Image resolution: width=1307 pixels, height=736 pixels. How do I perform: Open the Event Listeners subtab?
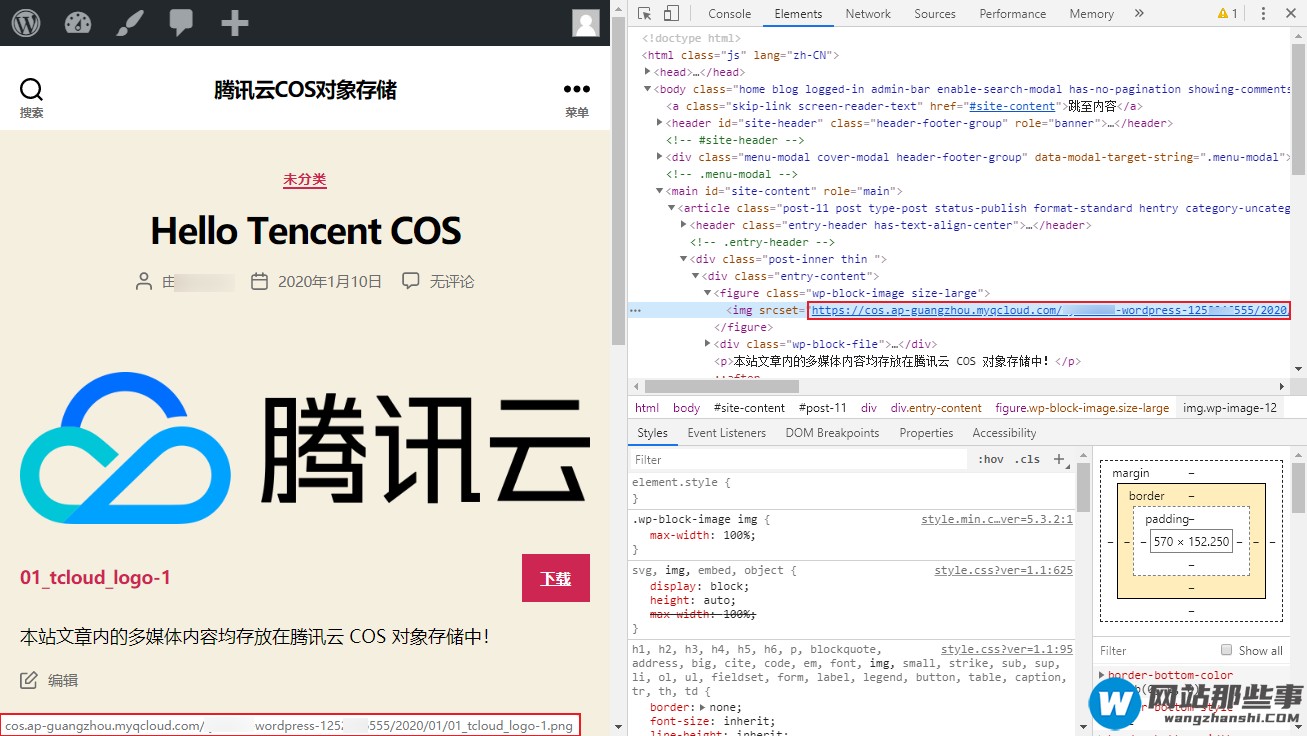coord(726,433)
